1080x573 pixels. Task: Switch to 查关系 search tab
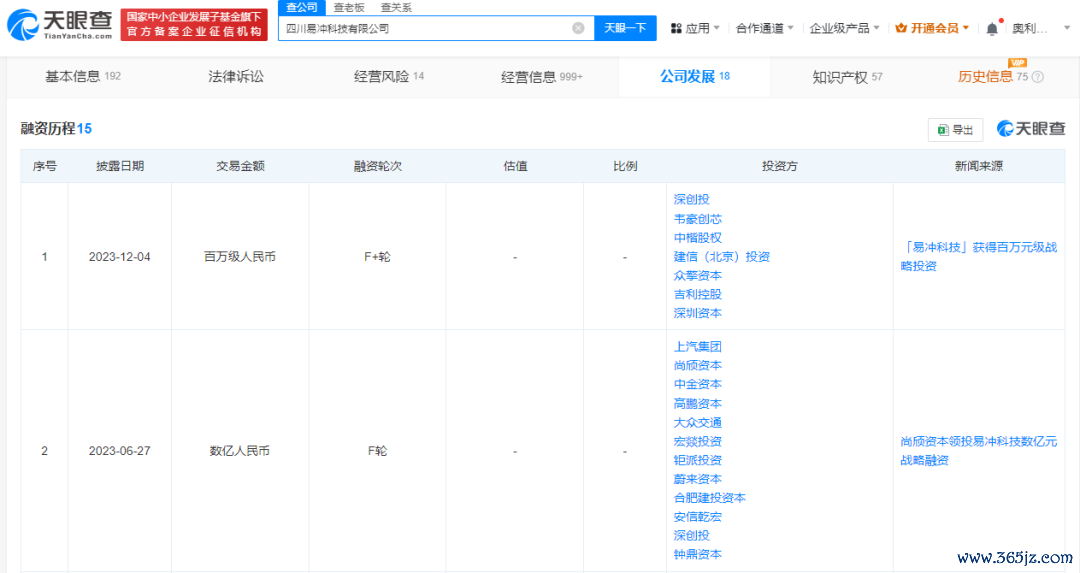[x=397, y=8]
